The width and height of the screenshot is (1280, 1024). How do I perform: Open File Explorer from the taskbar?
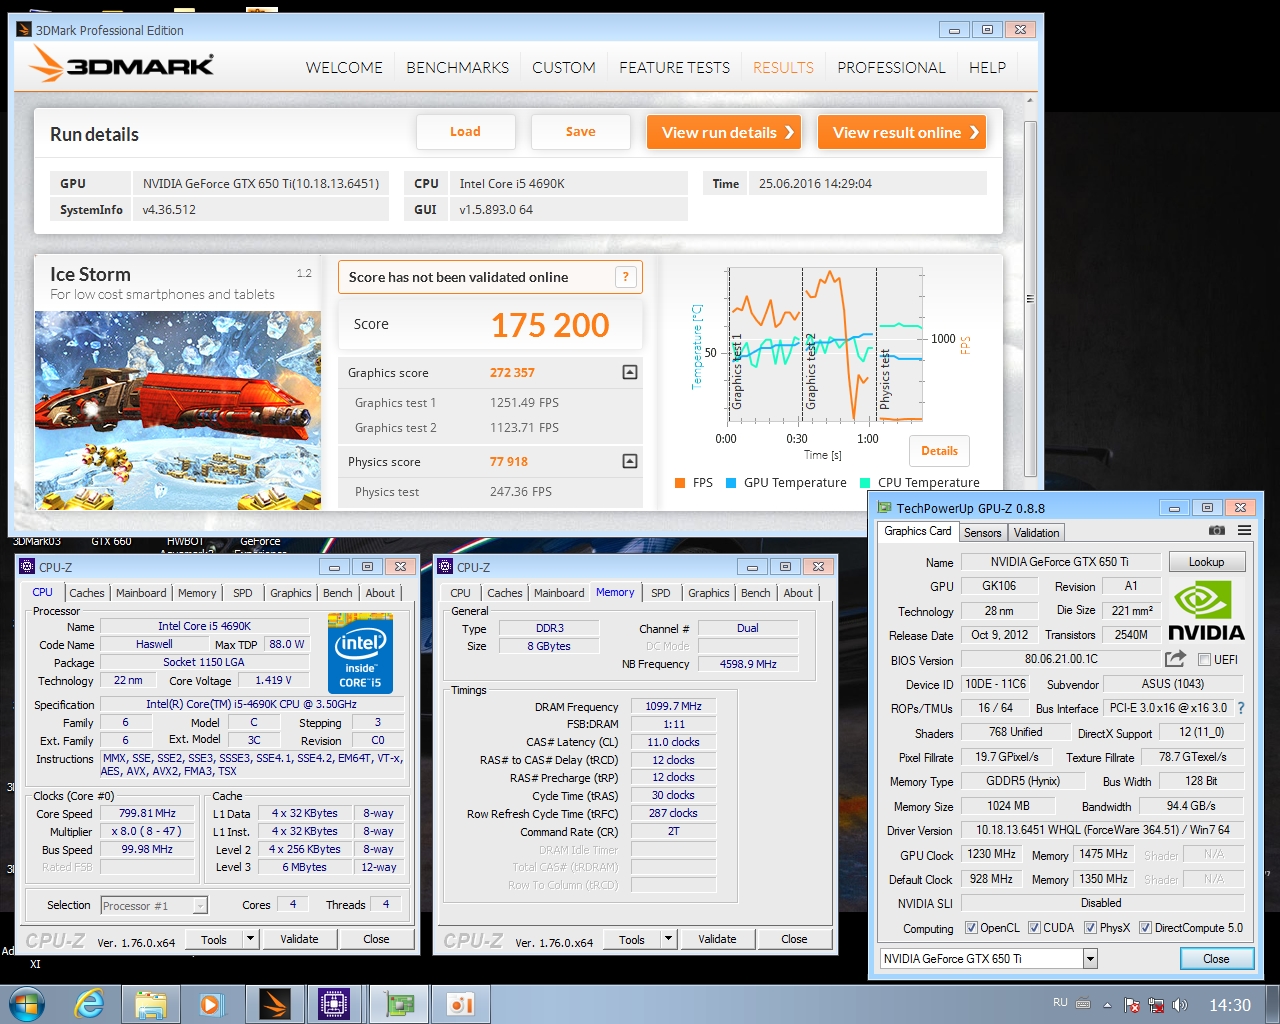coord(151,1004)
